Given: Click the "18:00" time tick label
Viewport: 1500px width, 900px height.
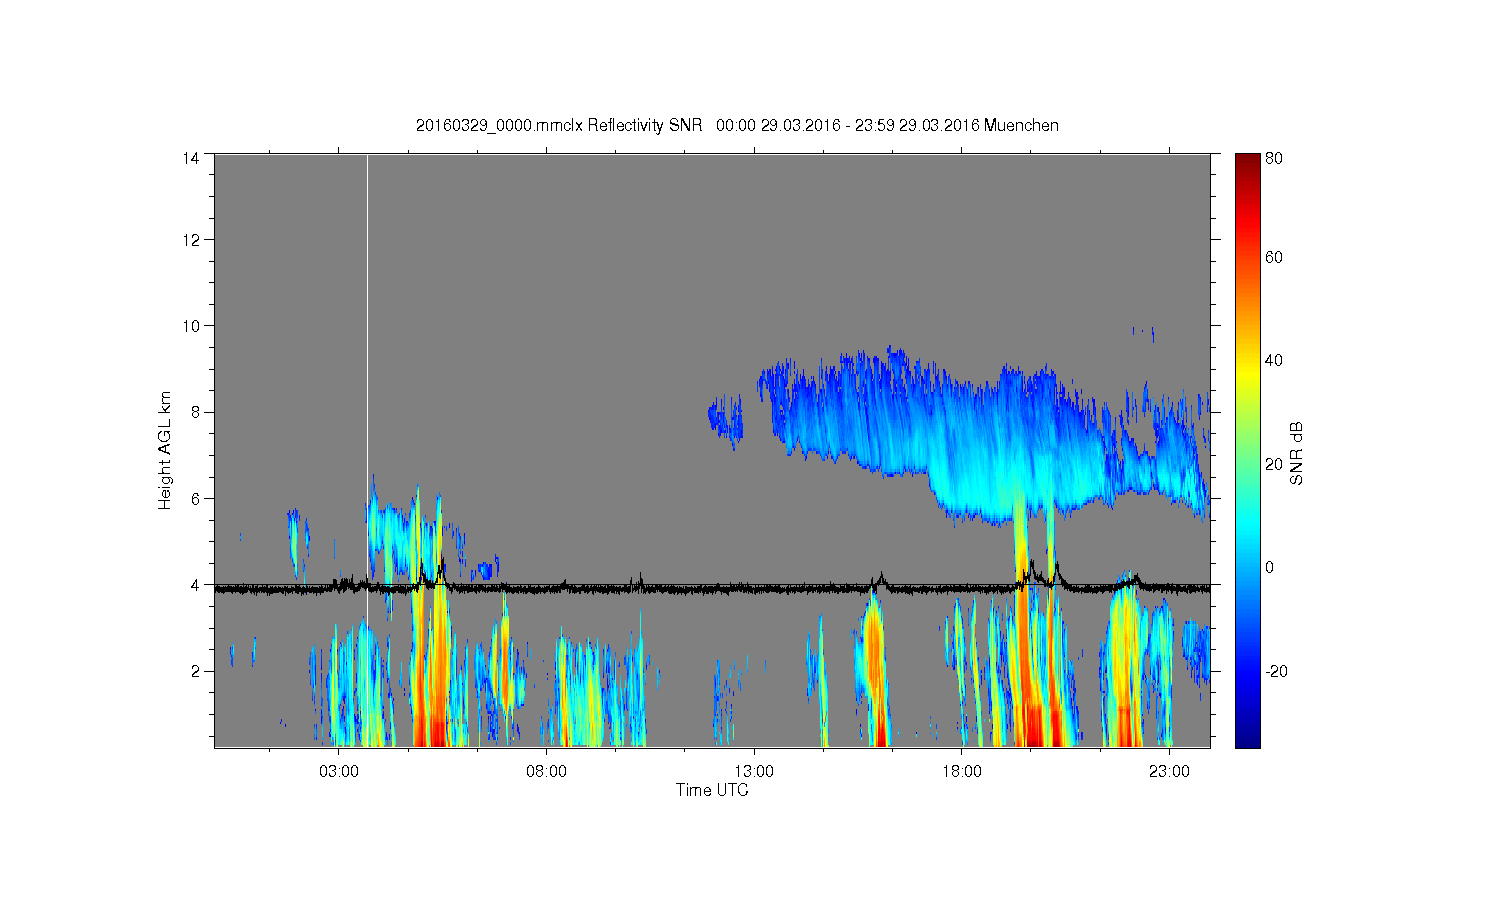Looking at the screenshot, I should 961,771.
